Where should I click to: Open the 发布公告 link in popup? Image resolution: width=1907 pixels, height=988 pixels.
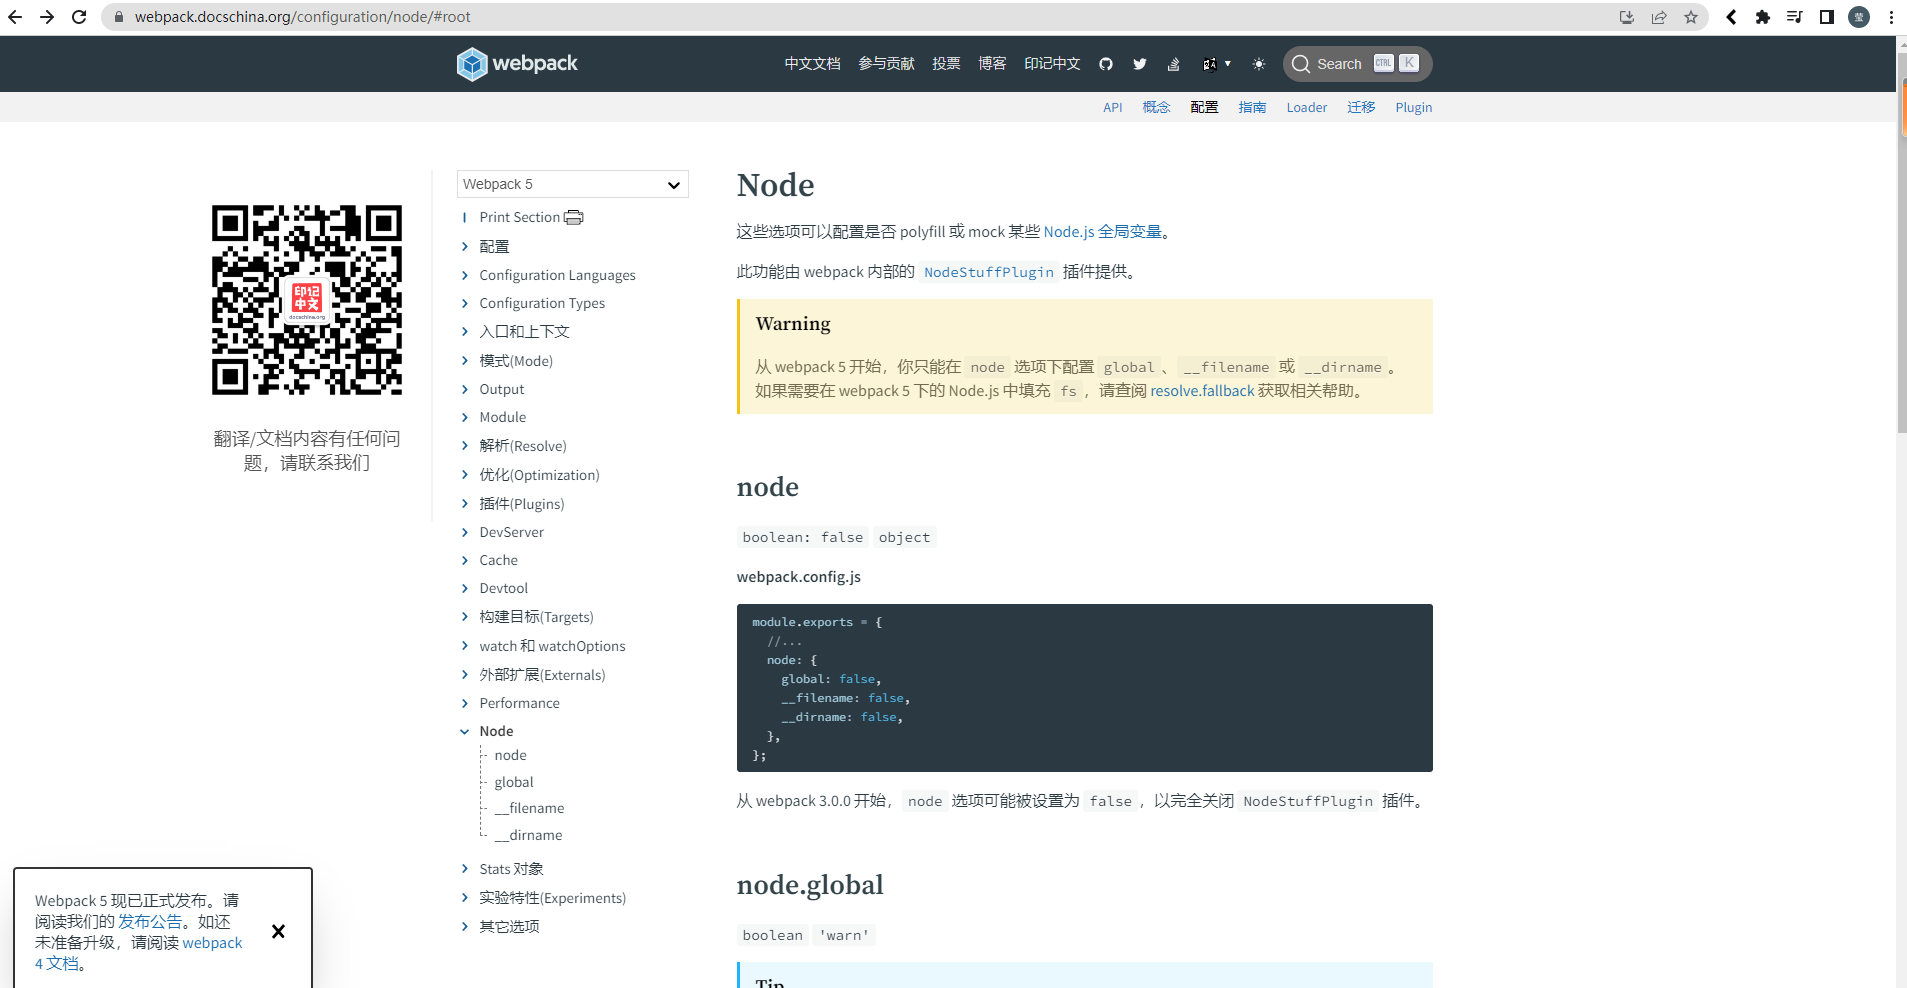tap(150, 922)
